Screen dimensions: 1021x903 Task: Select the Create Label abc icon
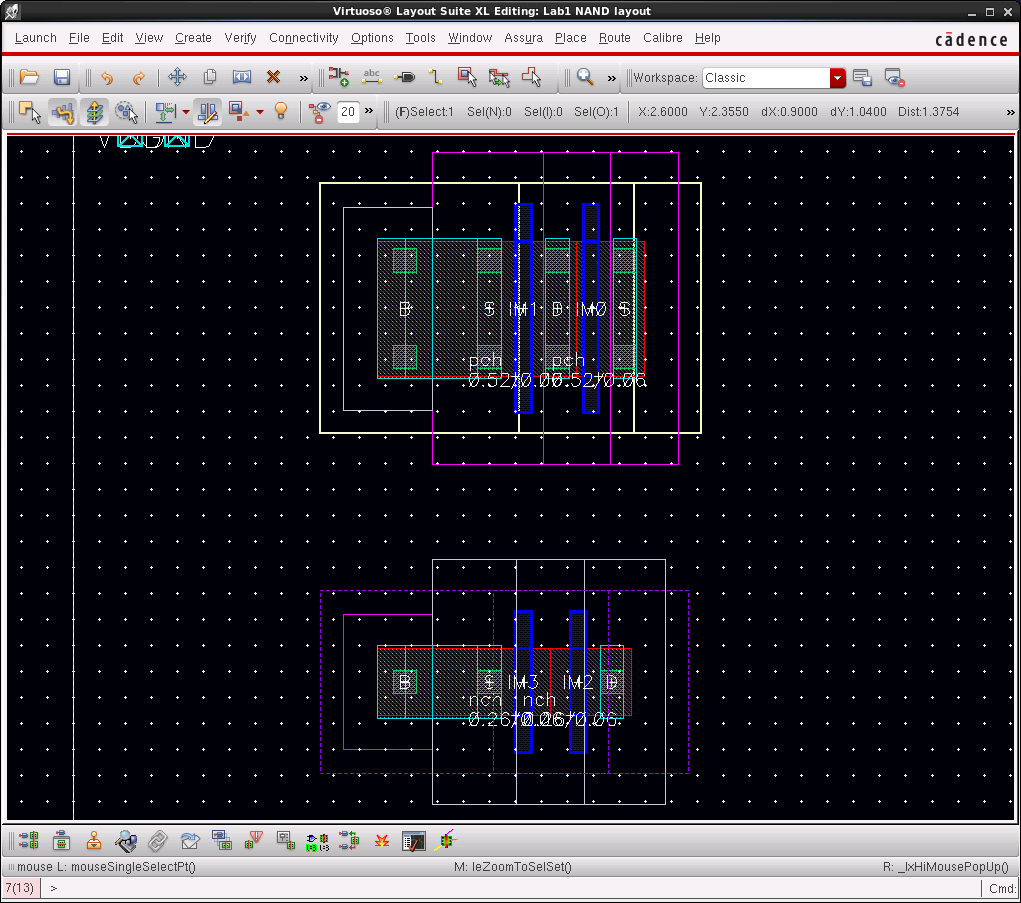372,77
